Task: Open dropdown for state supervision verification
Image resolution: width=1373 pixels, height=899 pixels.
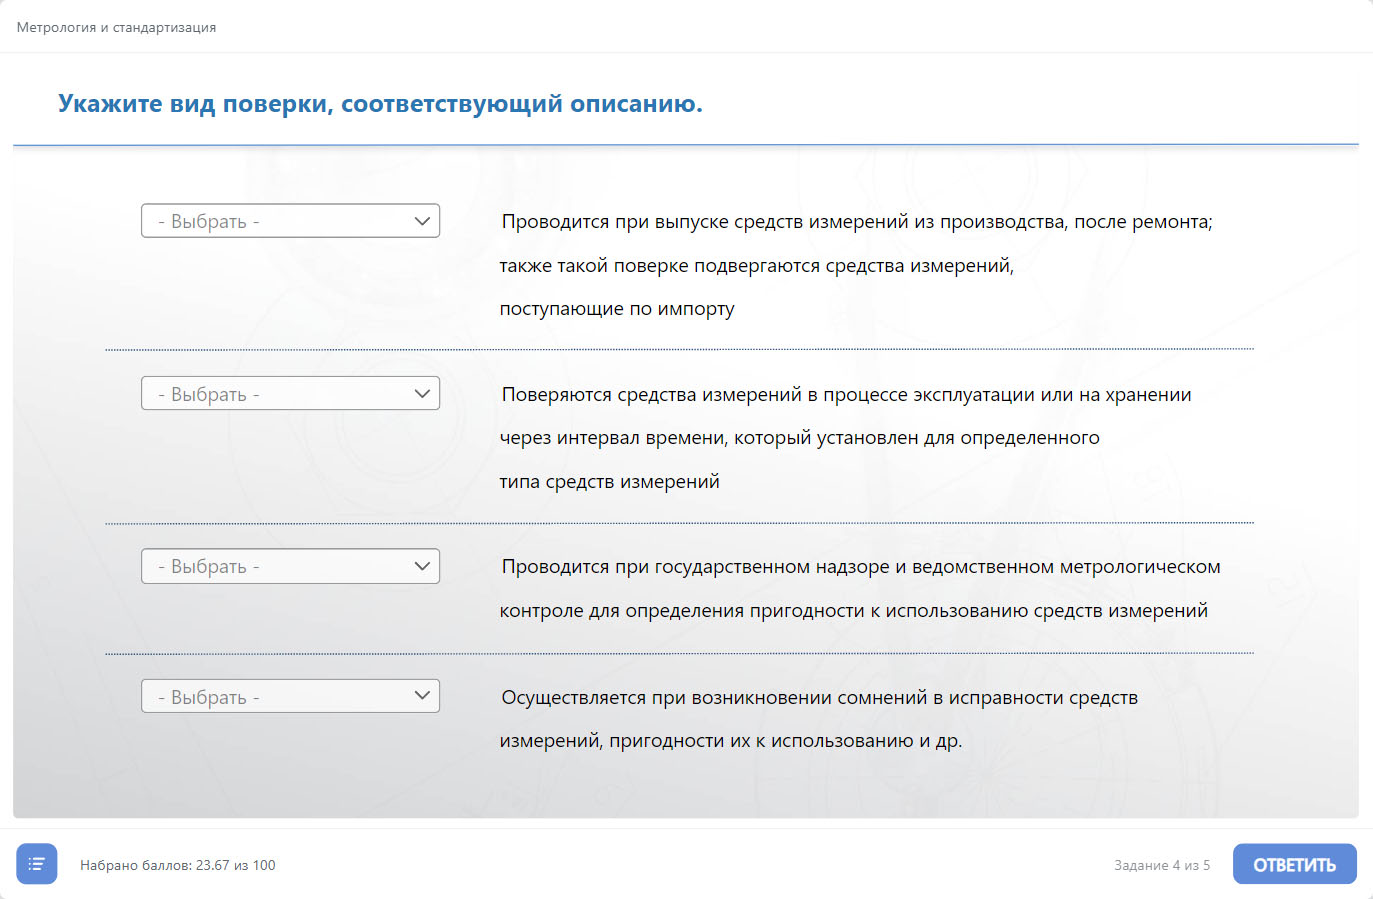Action: tap(290, 566)
